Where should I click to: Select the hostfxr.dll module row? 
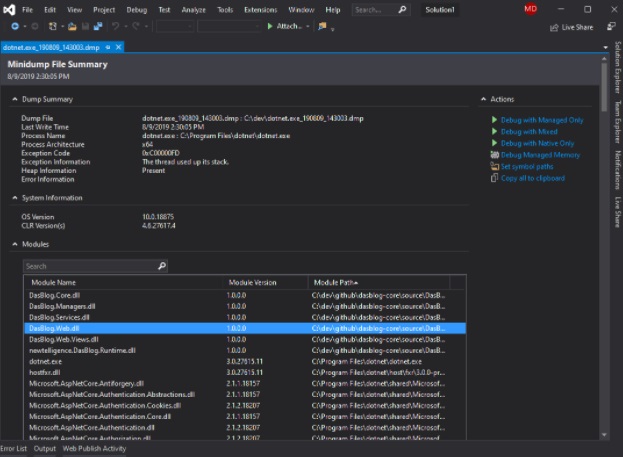tap(245, 372)
